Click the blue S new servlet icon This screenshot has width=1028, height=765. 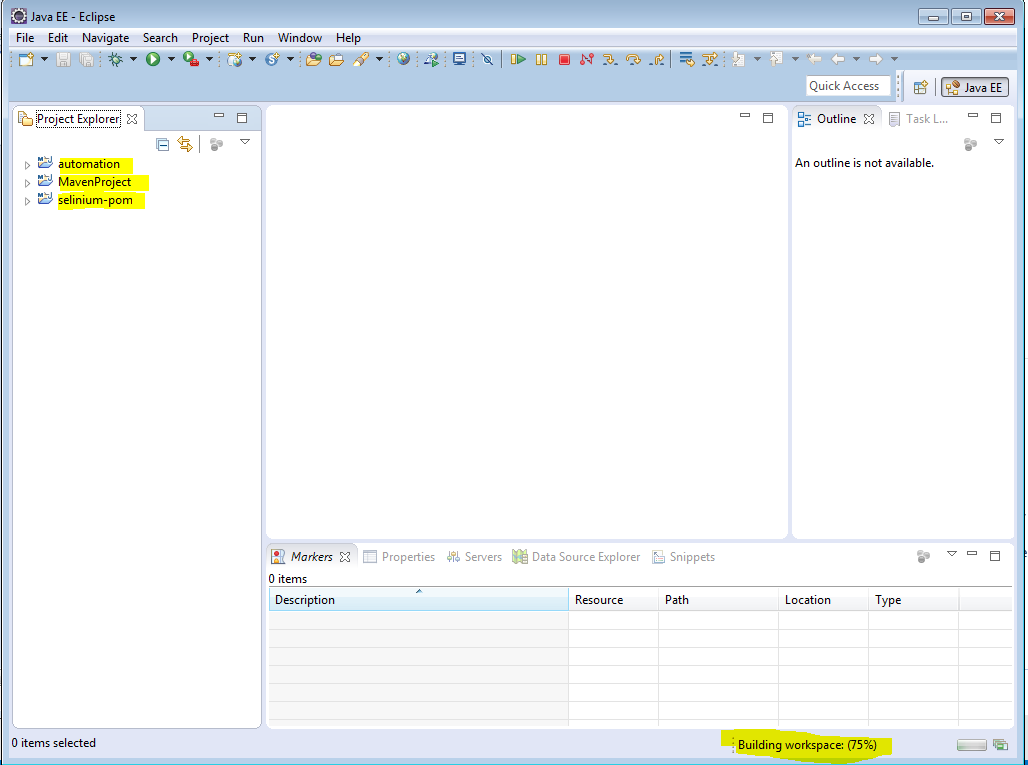(x=272, y=60)
